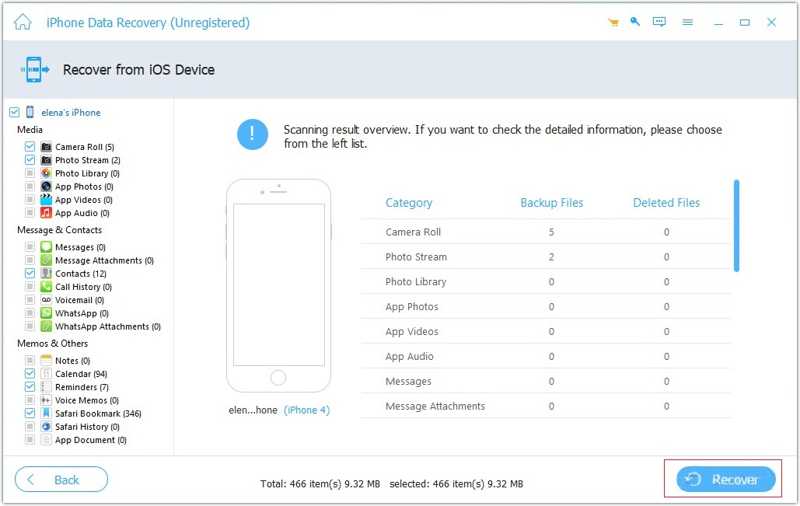Click the App Audio music icon
The height and width of the screenshot is (506, 800).
(46, 213)
